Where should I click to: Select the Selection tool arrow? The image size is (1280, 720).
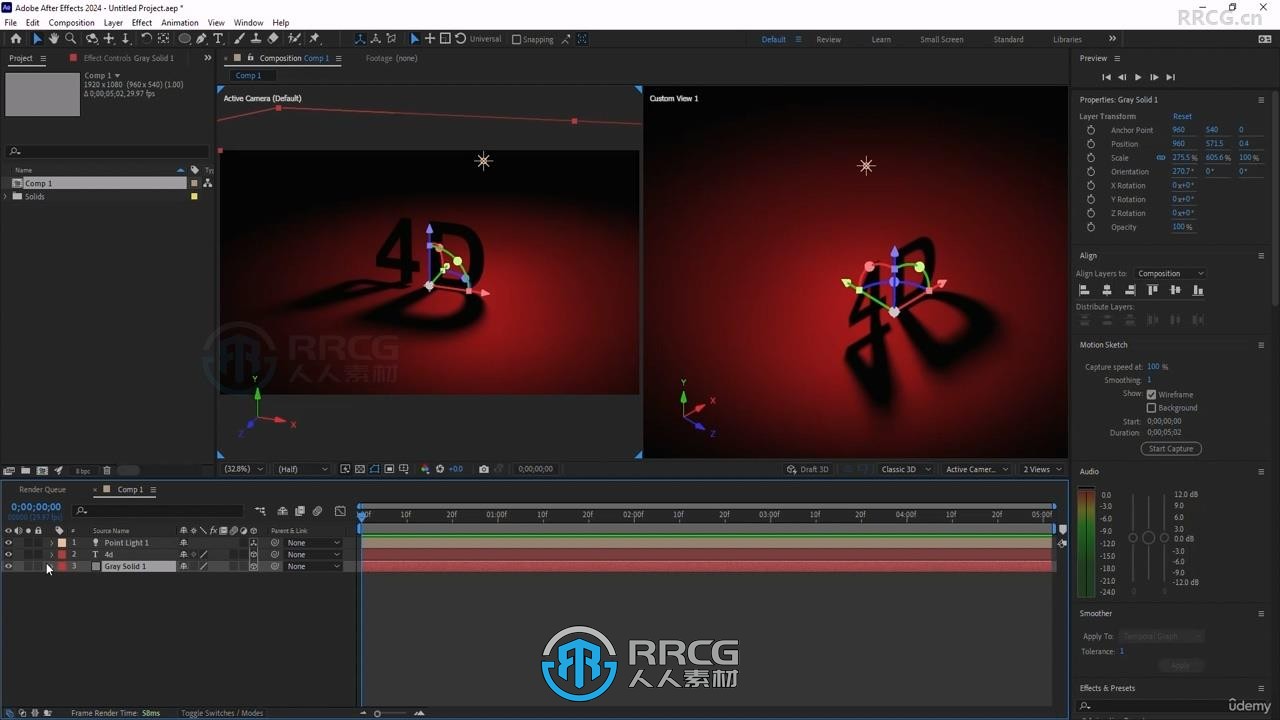[x=37, y=39]
